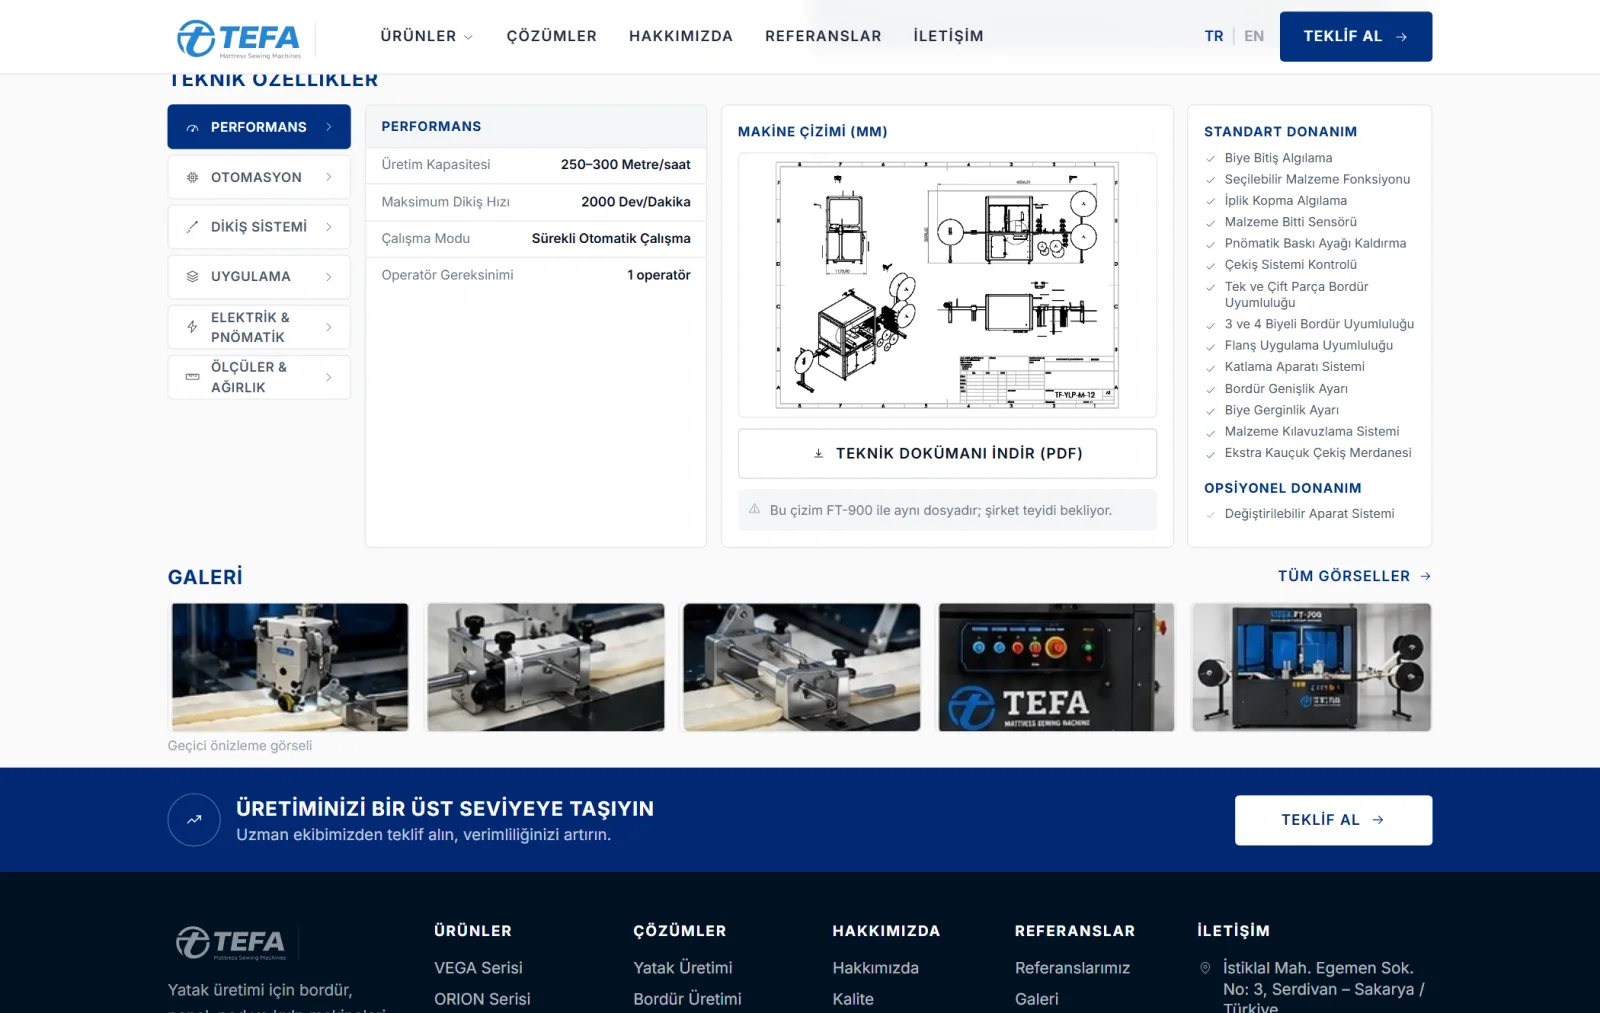Open the Bordür Üretimi footer link

point(688,999)
